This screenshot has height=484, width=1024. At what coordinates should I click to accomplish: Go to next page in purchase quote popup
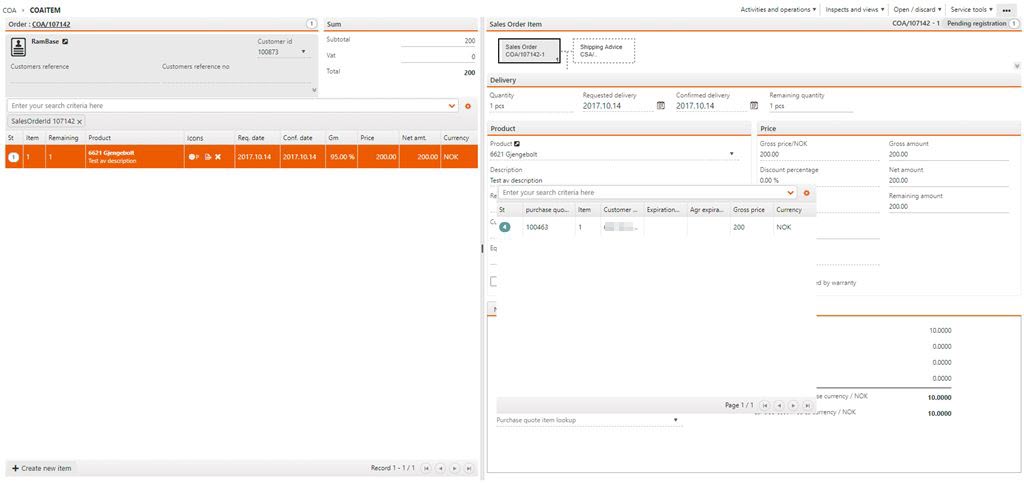click(x=792, y=405)
